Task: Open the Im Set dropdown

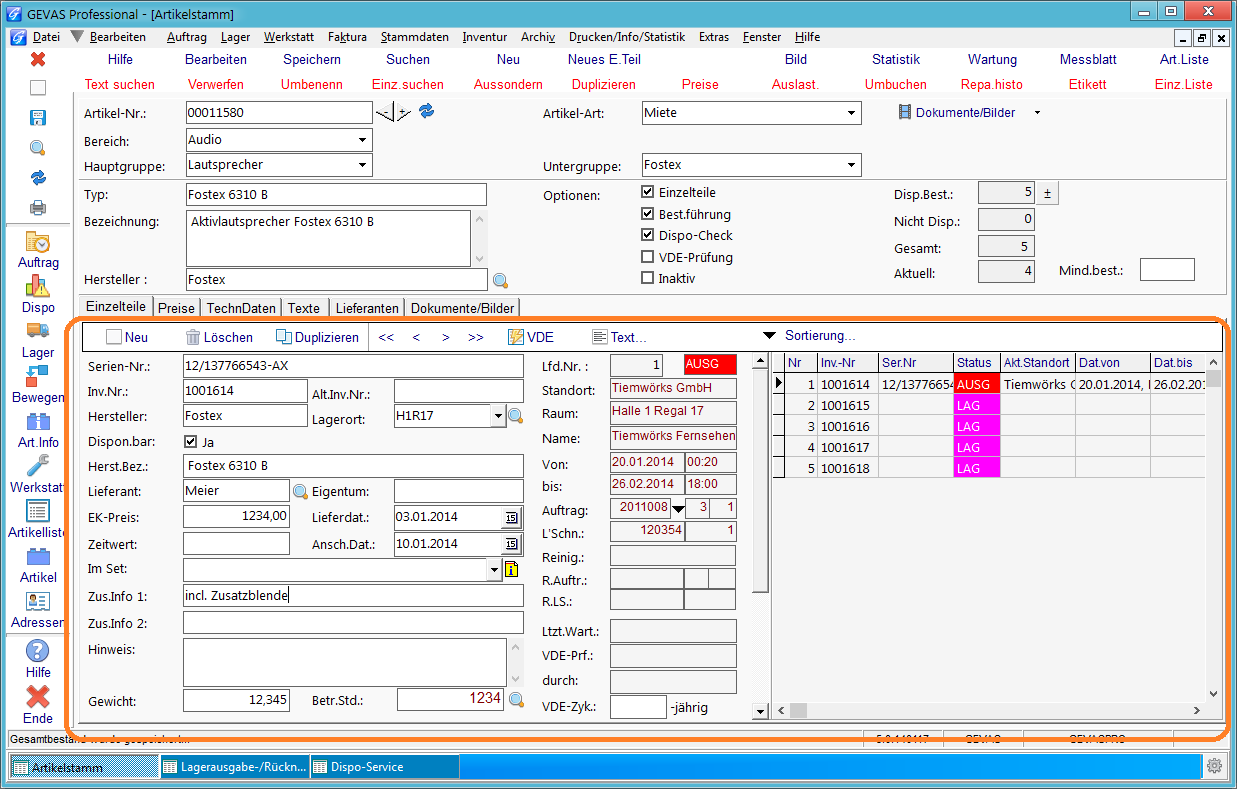Action: 493,570
